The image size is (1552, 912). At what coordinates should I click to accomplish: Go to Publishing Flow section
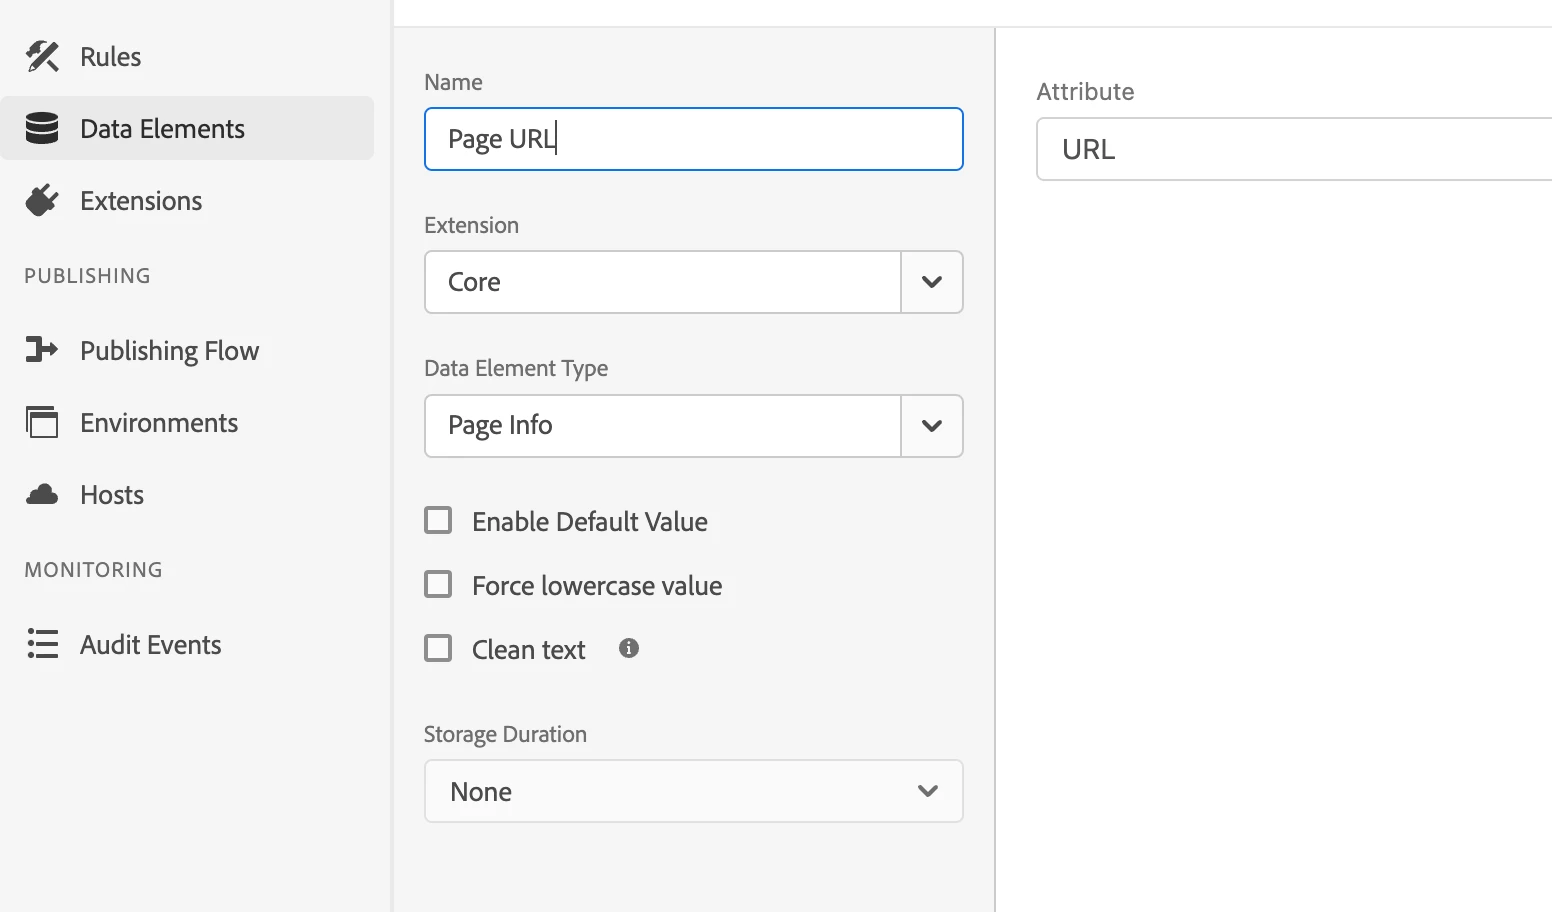169,351
